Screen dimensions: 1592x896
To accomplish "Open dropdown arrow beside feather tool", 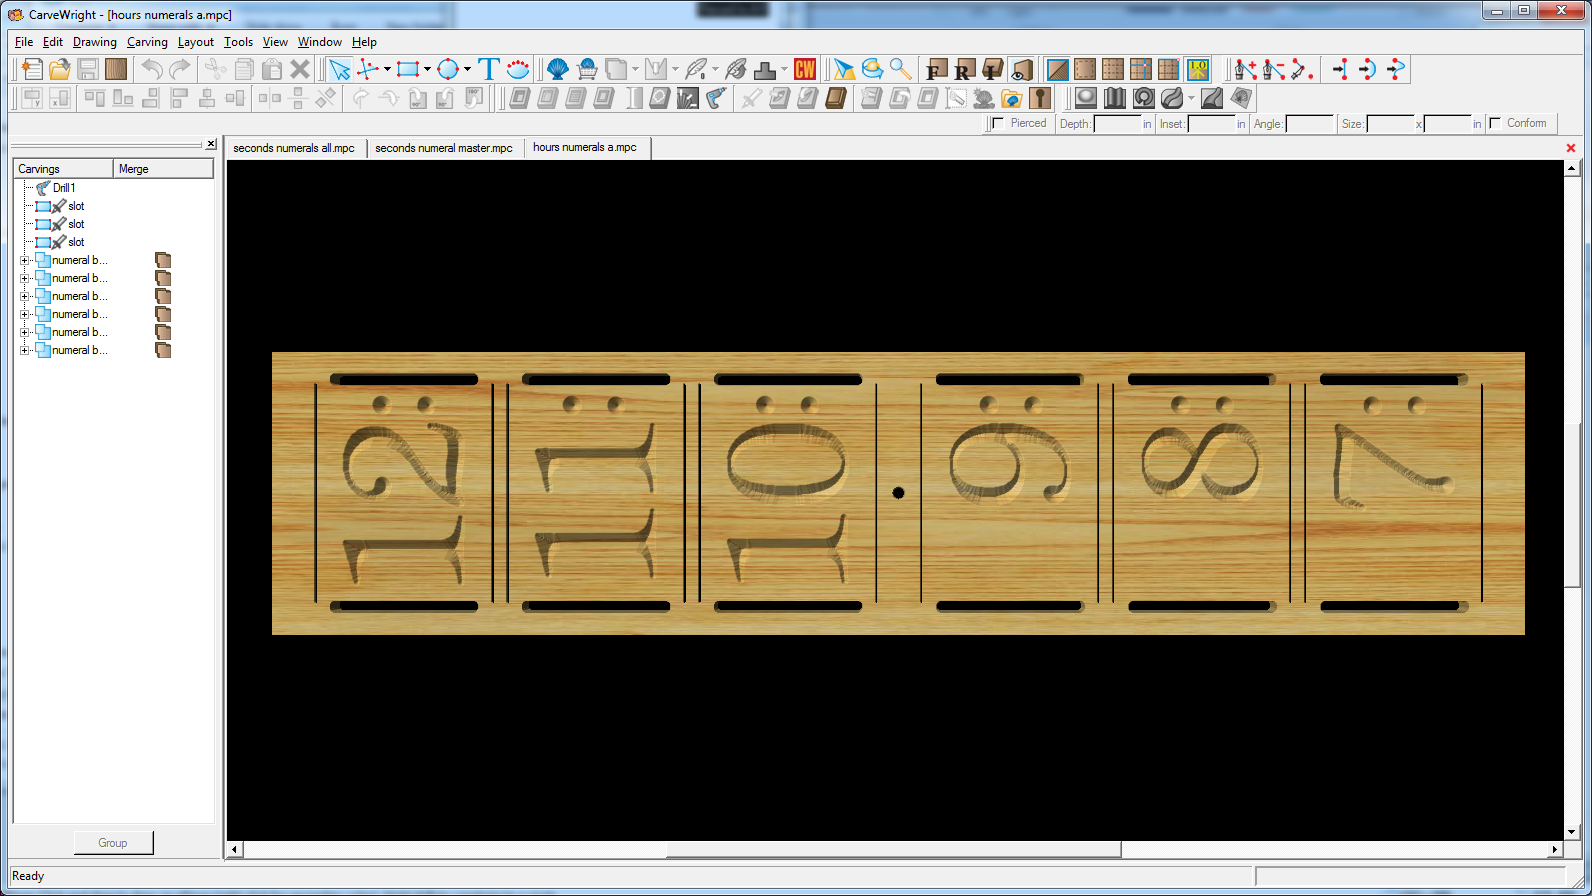I will click(715, 69).
